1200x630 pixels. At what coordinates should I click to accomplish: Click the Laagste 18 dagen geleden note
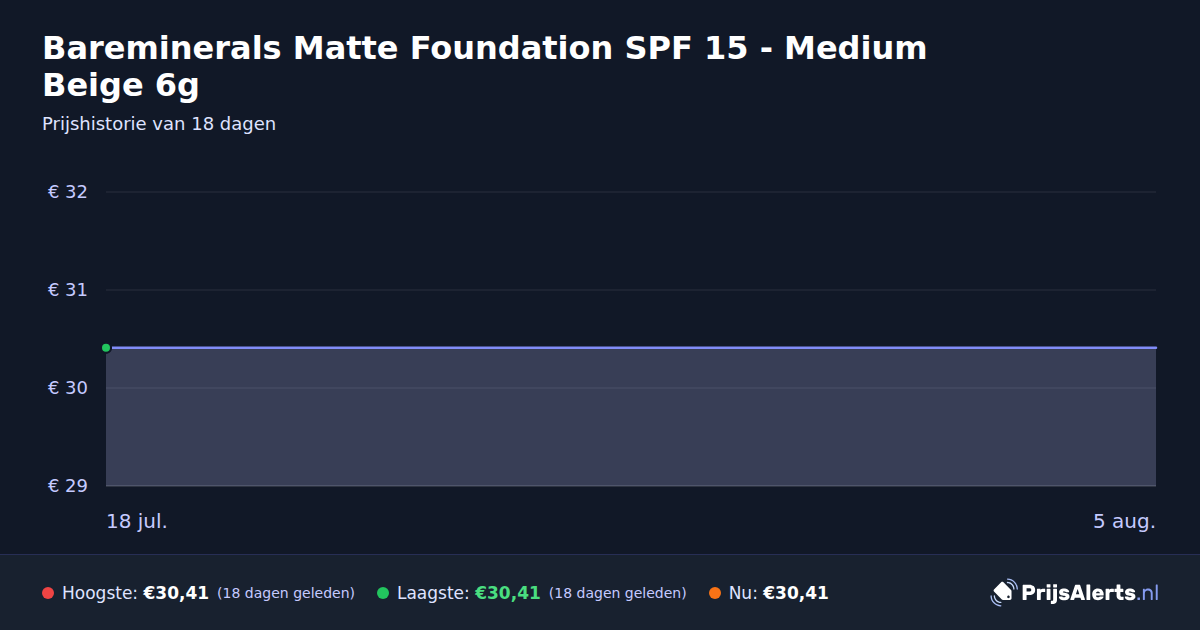618,593
